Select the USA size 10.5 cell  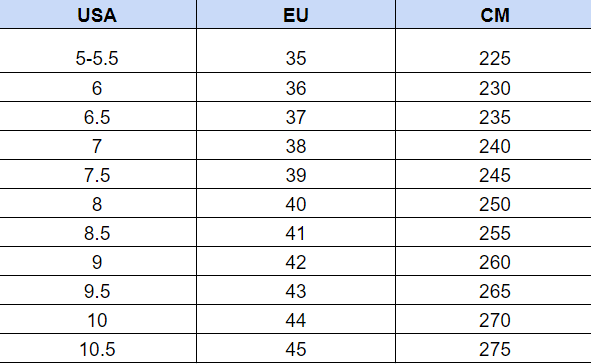click(x=97, y=348)
